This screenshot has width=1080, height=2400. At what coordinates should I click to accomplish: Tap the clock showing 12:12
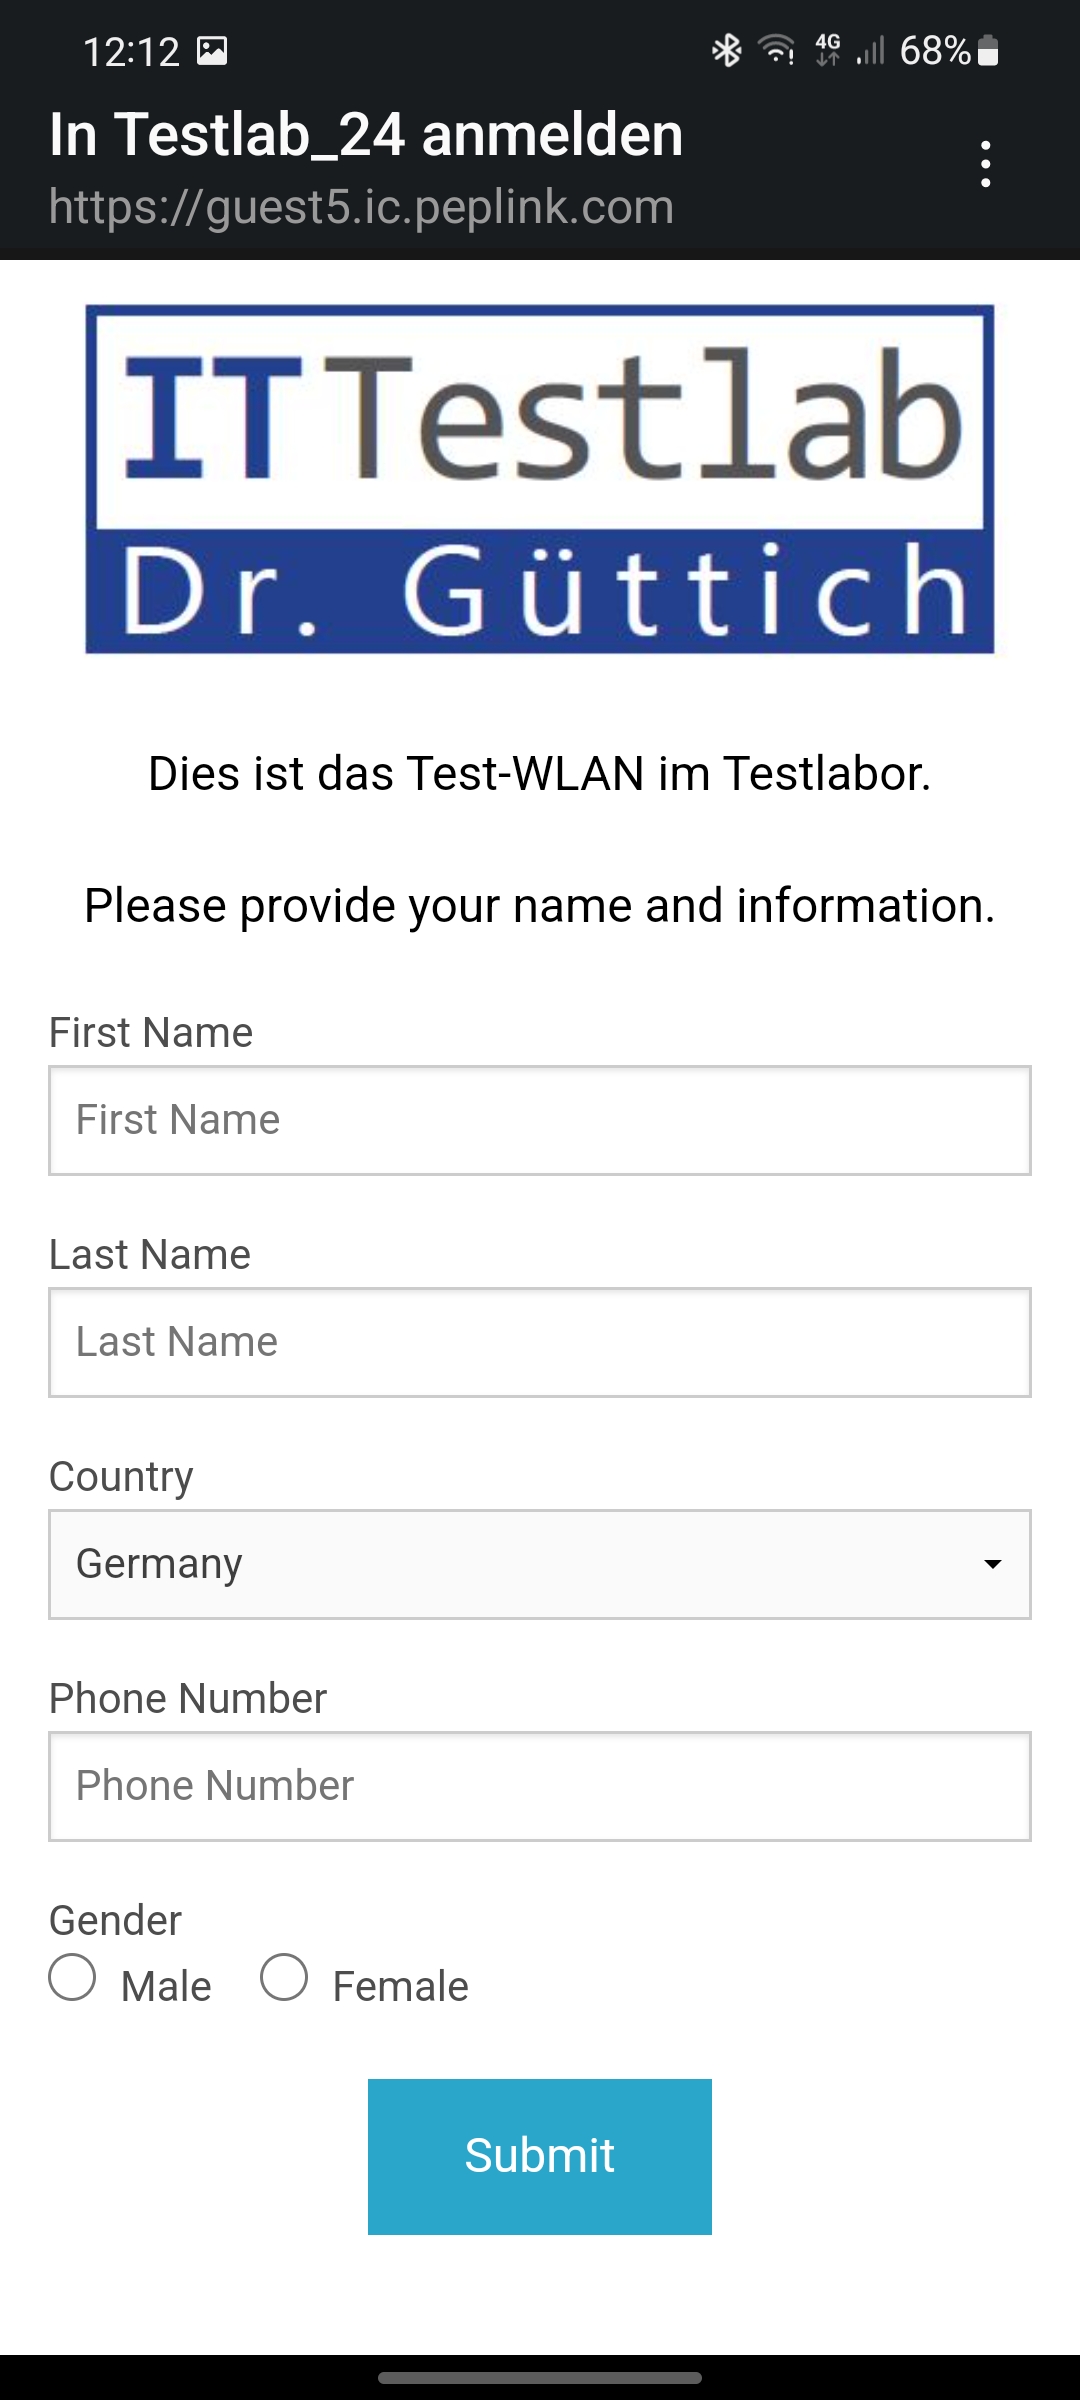(x=131, y=51)
